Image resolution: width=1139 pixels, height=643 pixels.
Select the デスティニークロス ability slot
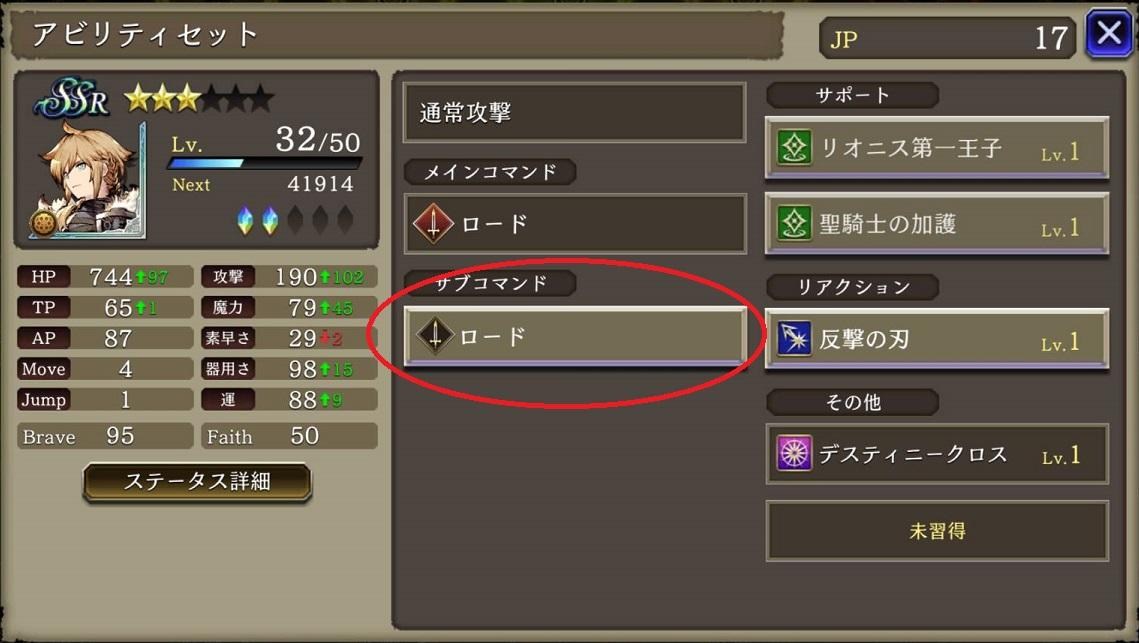click(937, 454)
